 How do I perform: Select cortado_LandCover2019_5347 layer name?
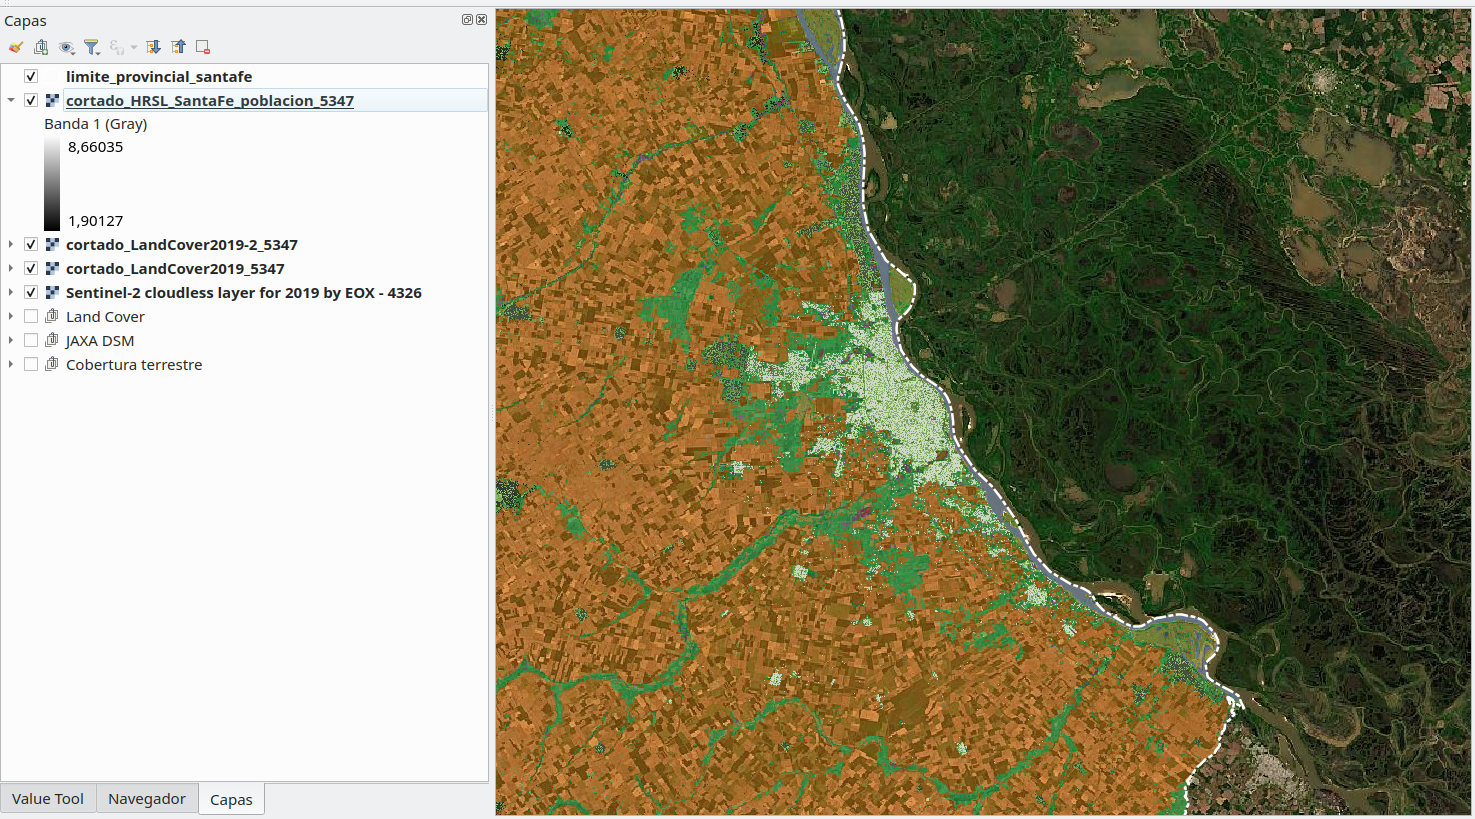coord(175,268)
